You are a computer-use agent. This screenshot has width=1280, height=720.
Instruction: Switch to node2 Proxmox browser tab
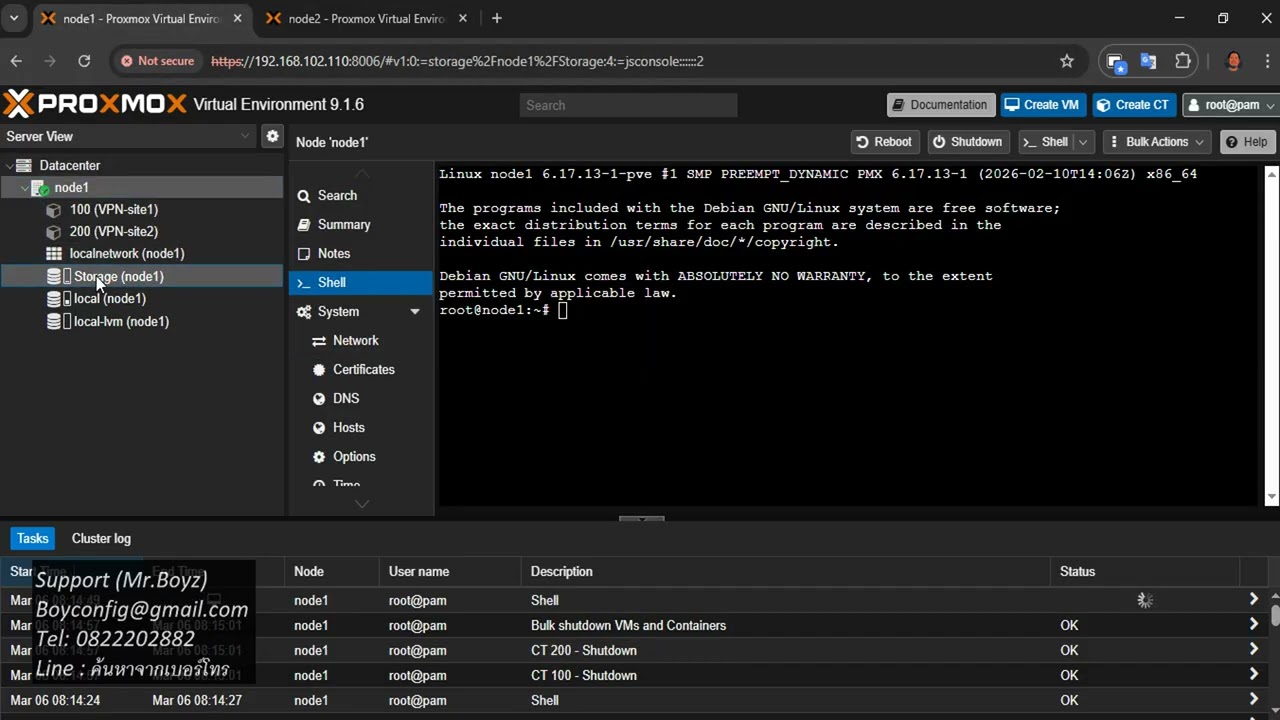(x=366, y=19)
